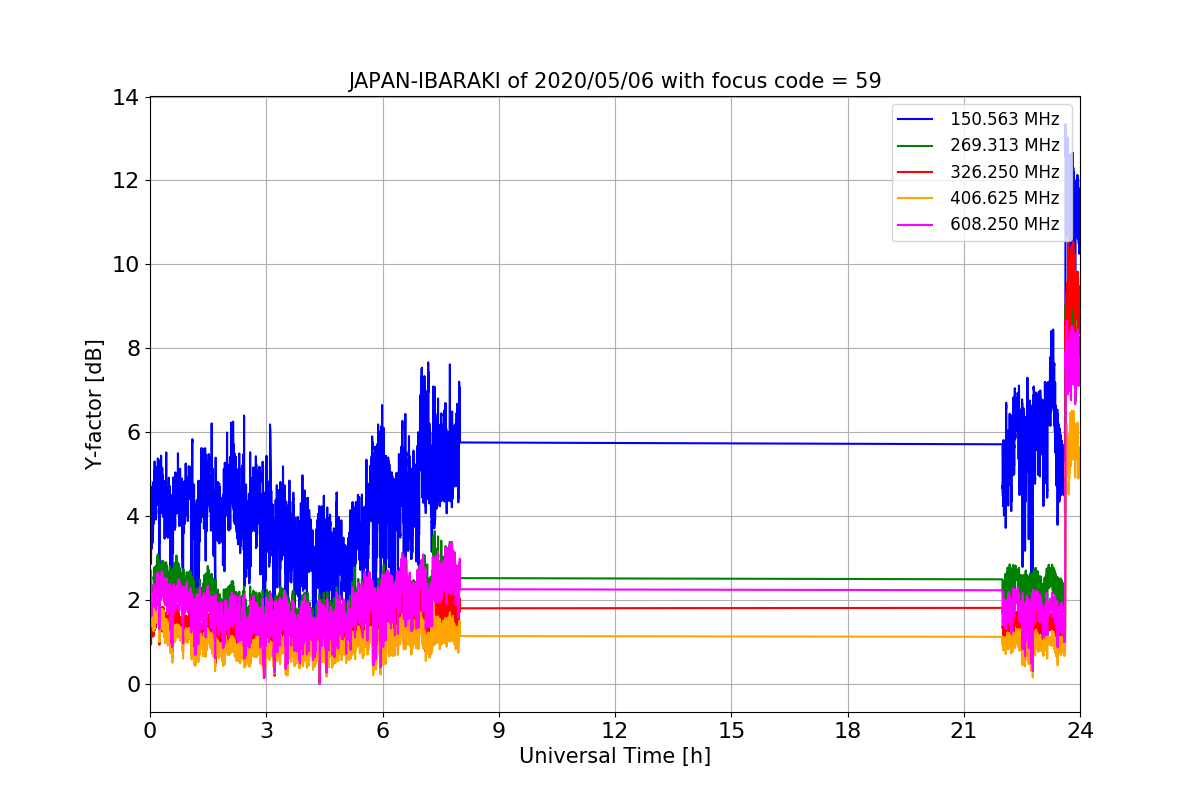This screenshot has width=1200, height=800.
Task: Click the 269.313 MHz legend label
Action: click(1004, 146)
